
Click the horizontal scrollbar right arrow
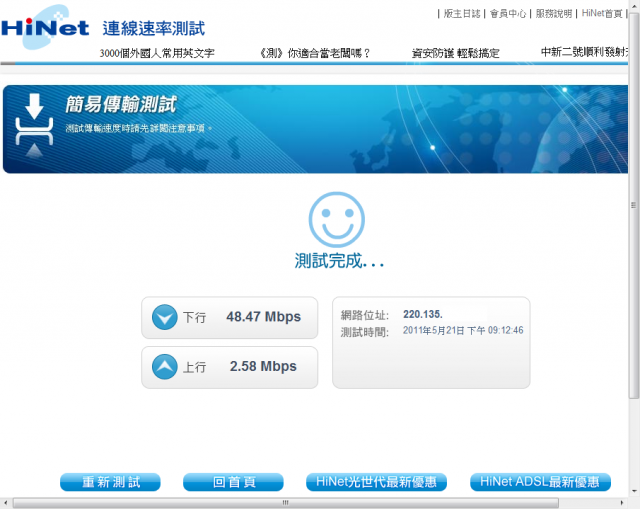622,502
